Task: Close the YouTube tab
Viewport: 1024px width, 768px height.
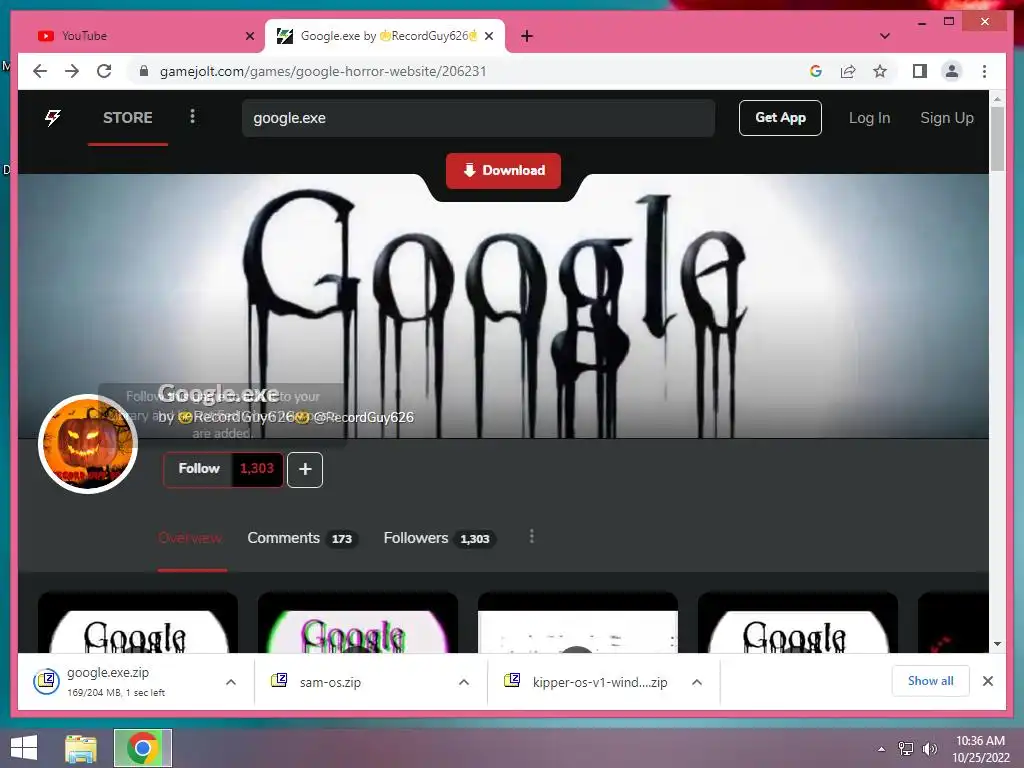Action: (249, 36)
